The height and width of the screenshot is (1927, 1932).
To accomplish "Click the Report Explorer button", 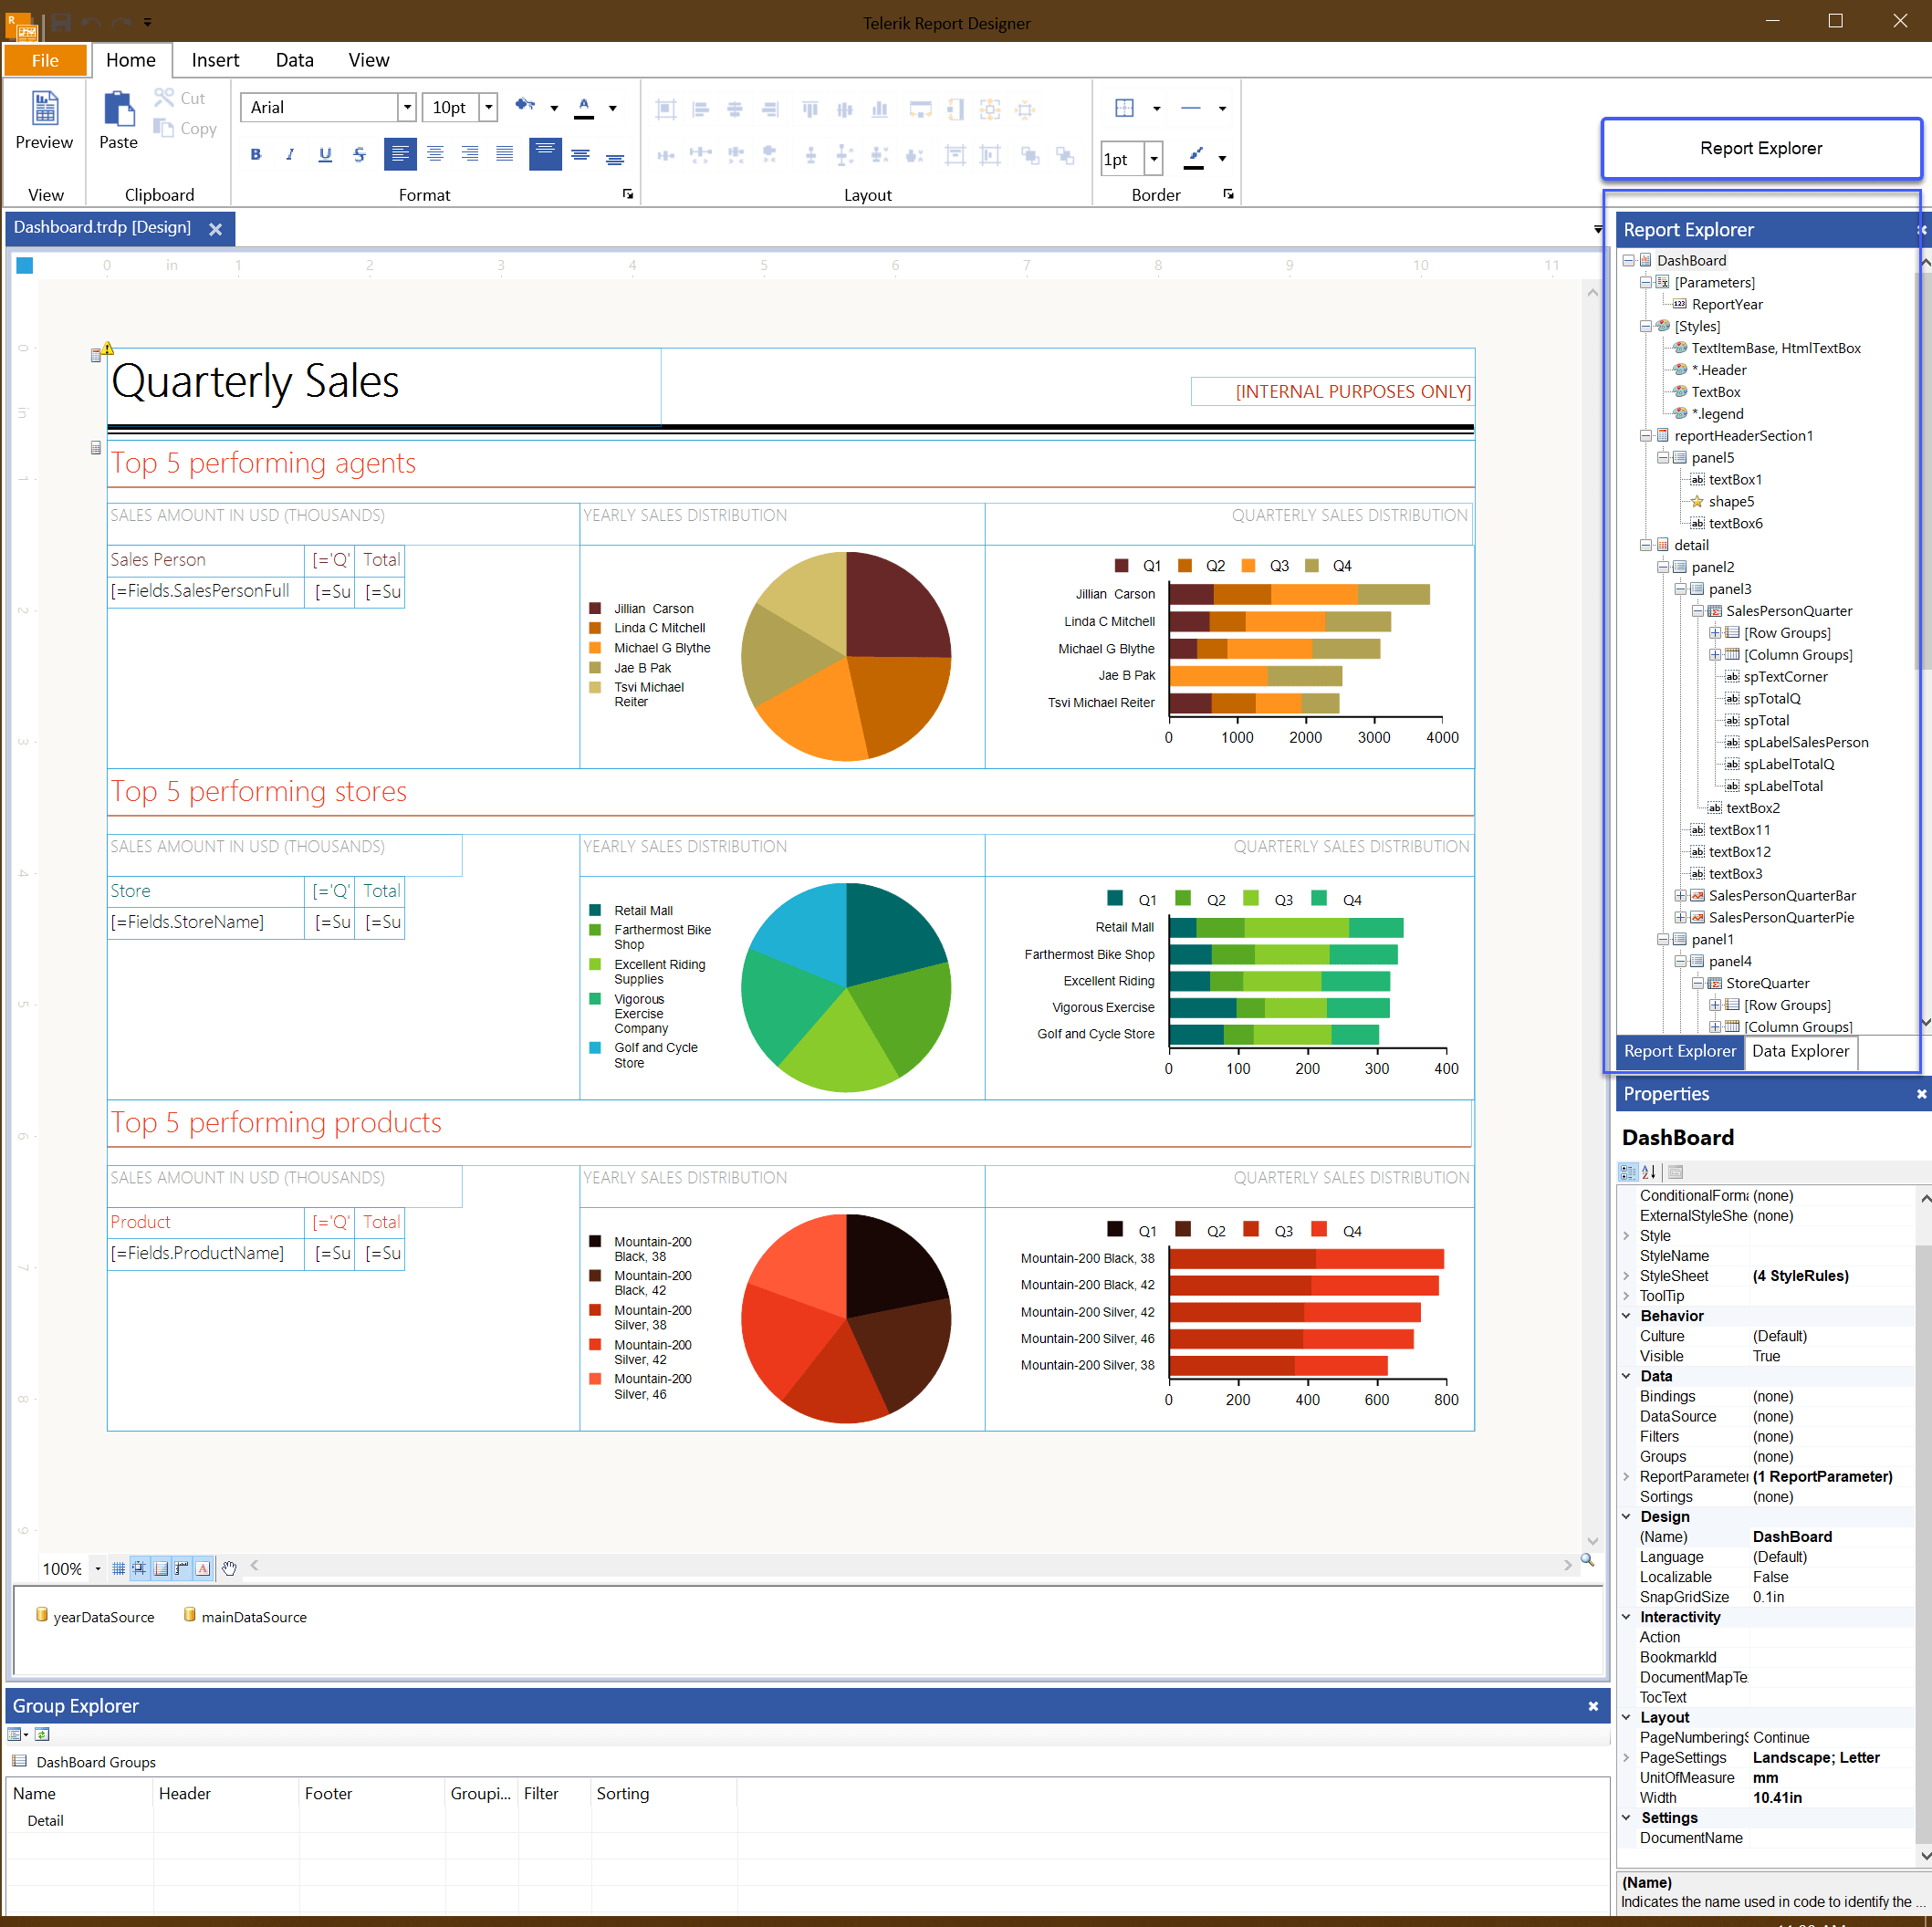I will [1761, 148].
